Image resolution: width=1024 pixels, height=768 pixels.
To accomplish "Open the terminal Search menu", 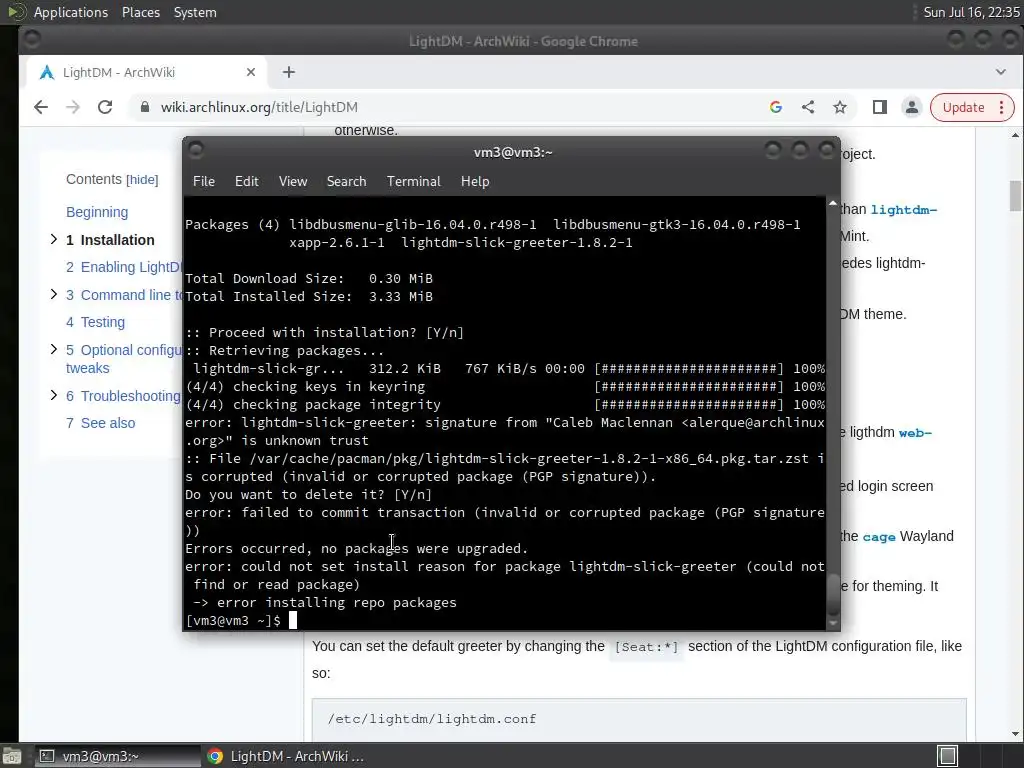I will click(346, 182).
